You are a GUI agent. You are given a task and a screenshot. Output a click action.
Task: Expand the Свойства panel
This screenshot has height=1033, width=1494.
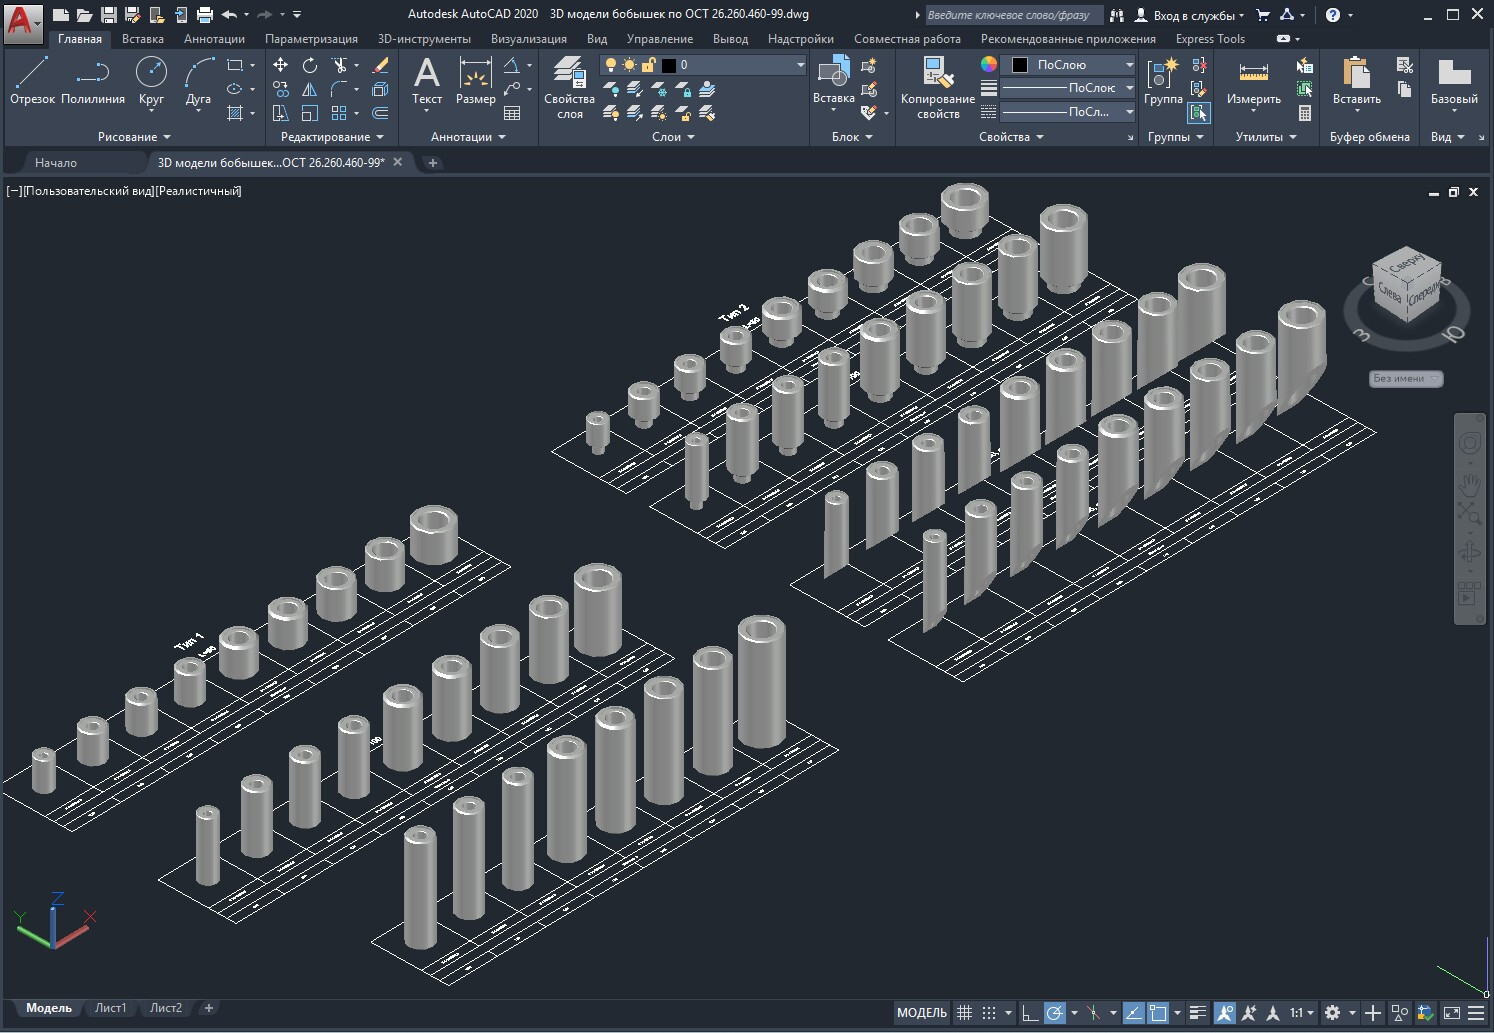pos(1011,137)
